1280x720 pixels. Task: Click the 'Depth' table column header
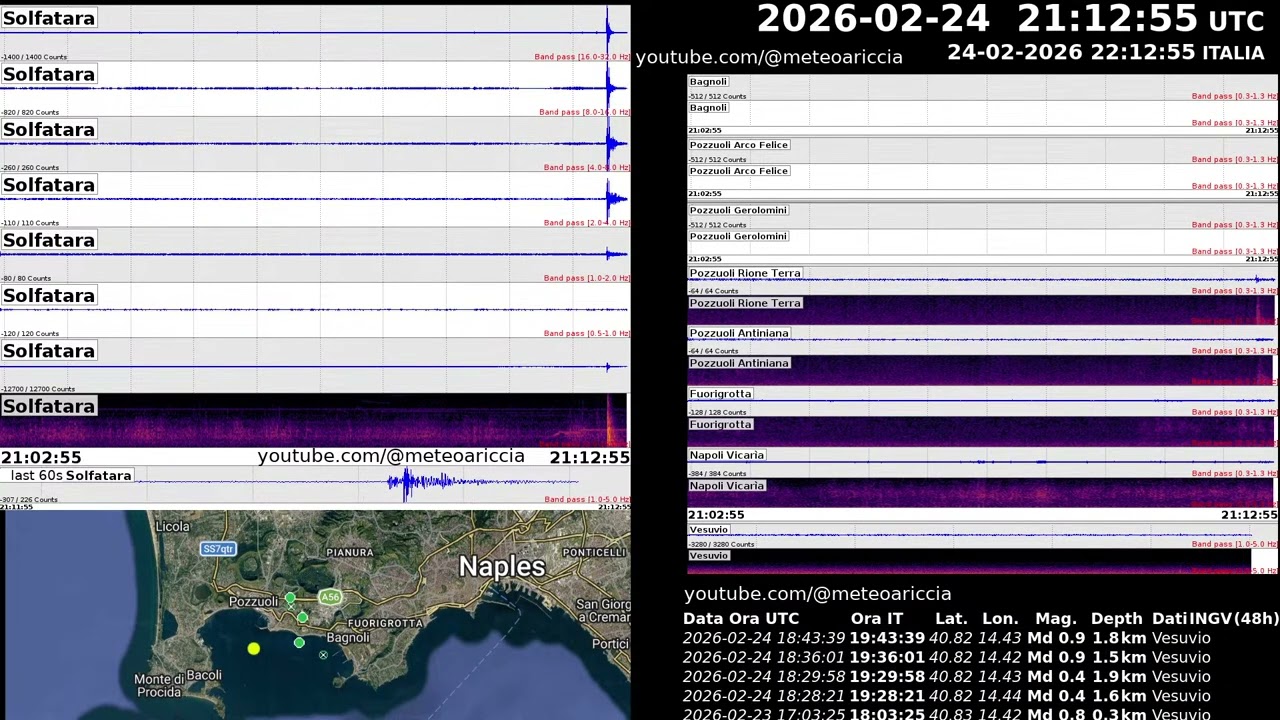(1116, 619)
